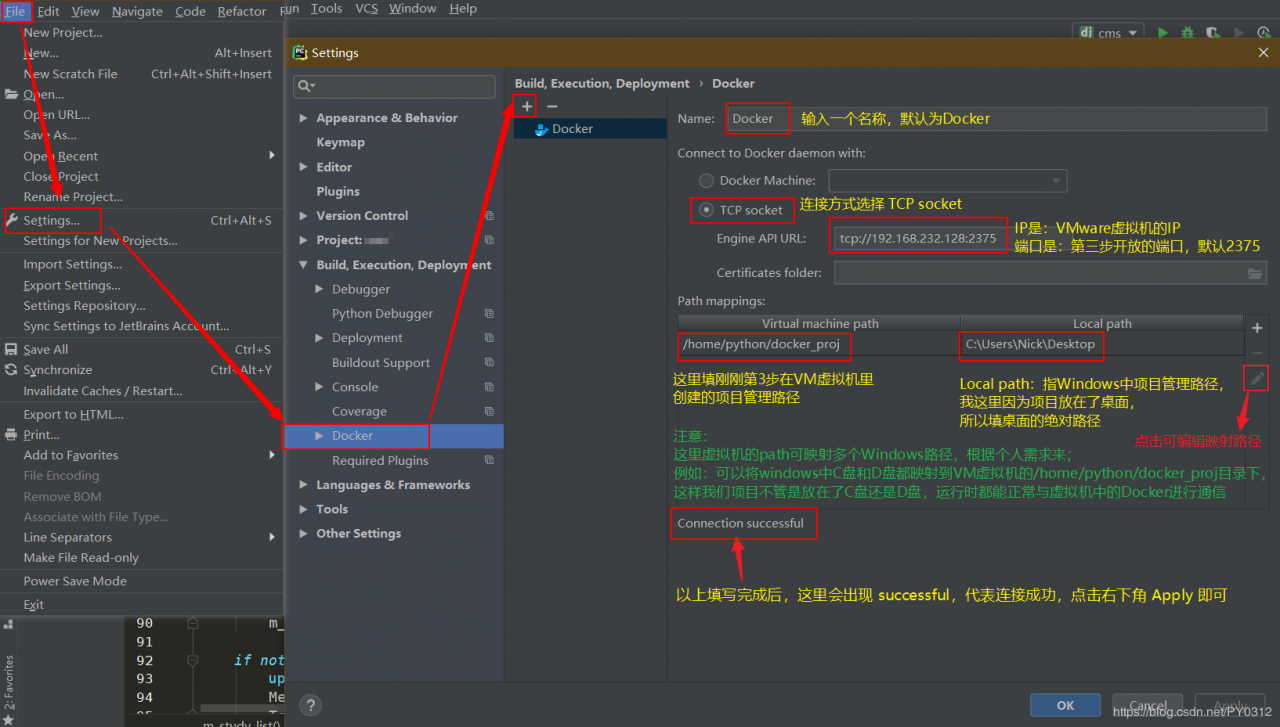Choose Import Settings from File menu

[x=142, y=265]
